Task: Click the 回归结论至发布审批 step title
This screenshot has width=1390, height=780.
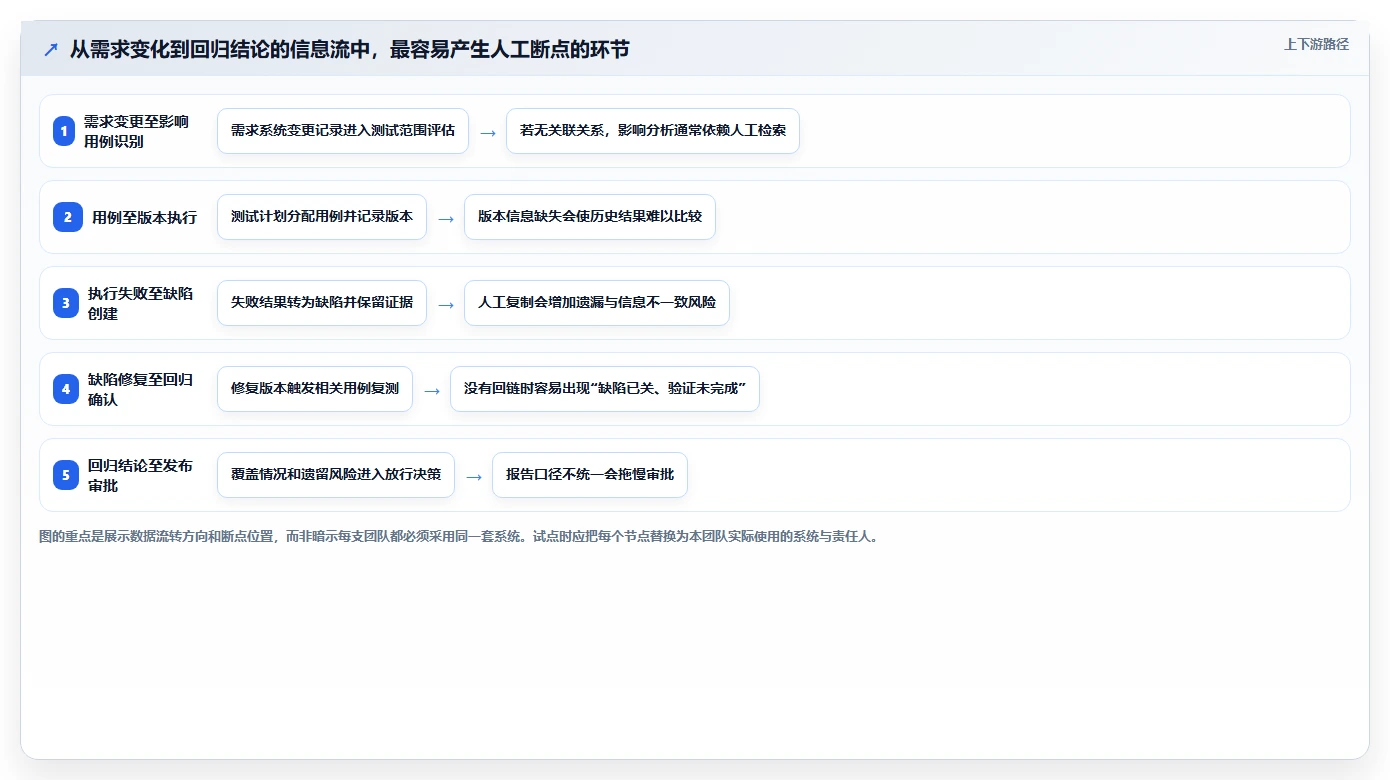Action: pos(140,475)
